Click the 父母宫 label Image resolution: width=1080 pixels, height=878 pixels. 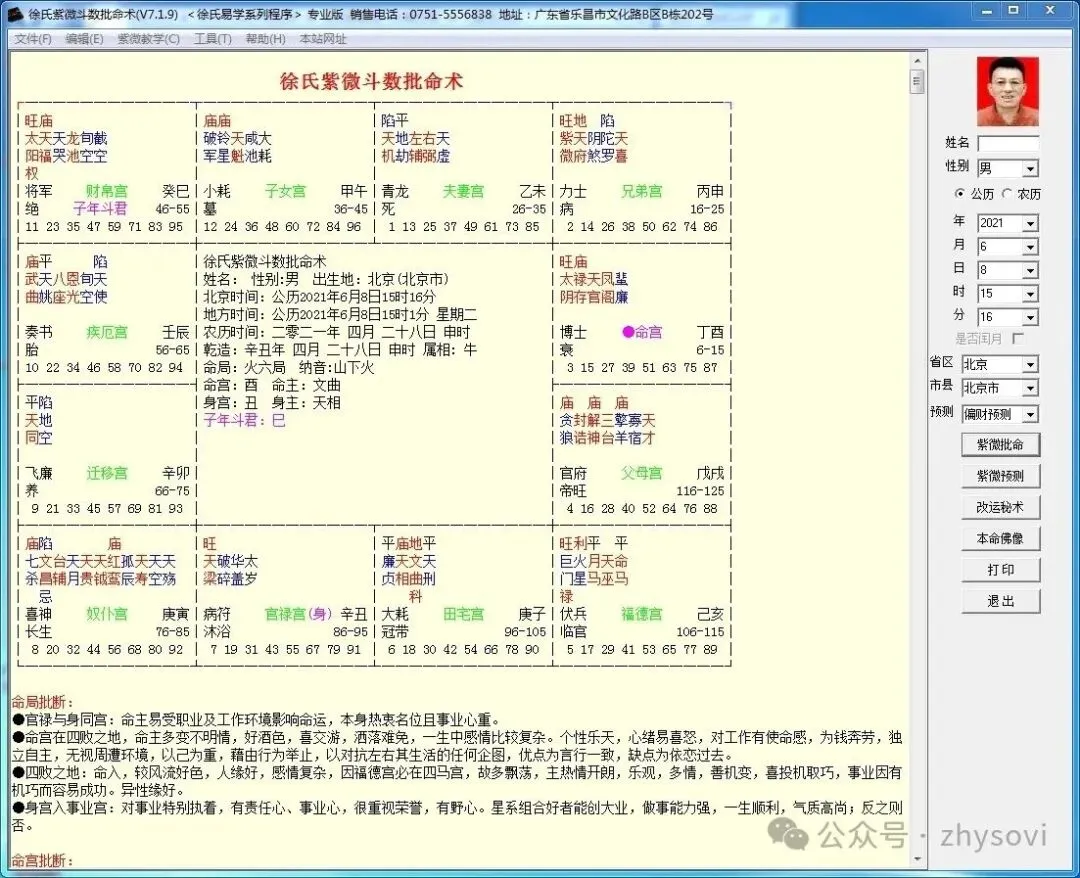click(x=641, y=474)
